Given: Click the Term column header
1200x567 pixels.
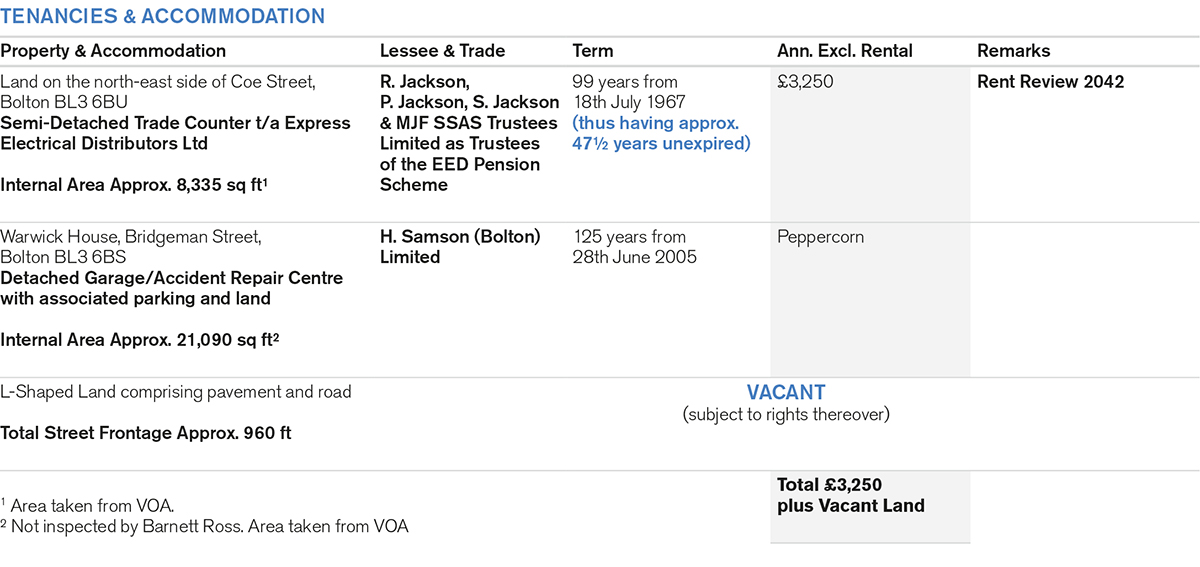Looking at the screenshot, I should click(x=593, y=51).
